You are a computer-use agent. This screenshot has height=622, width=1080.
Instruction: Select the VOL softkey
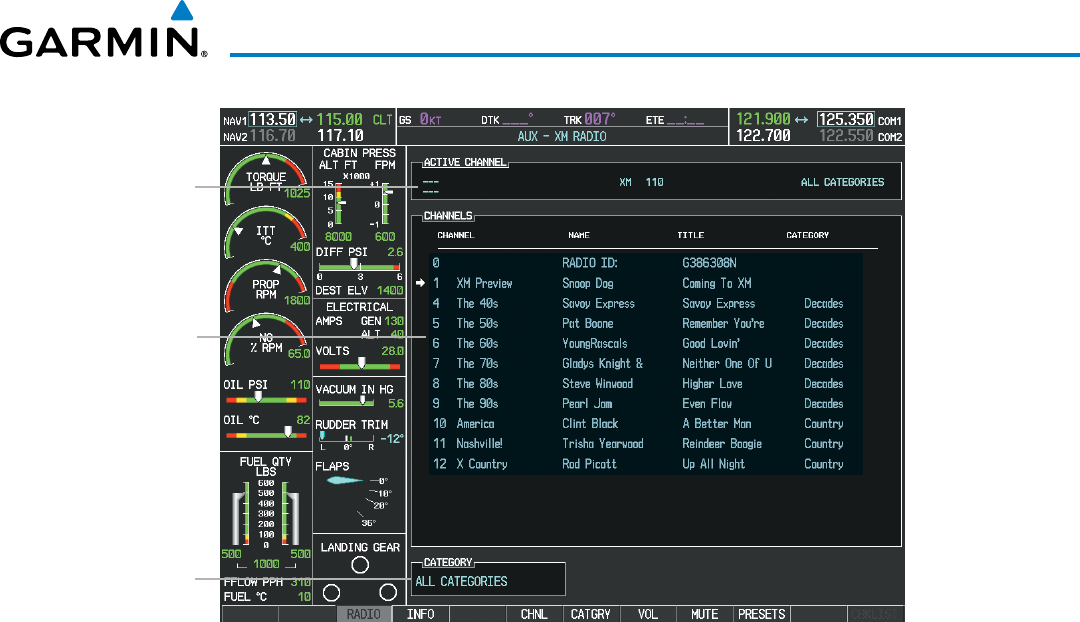647,614
